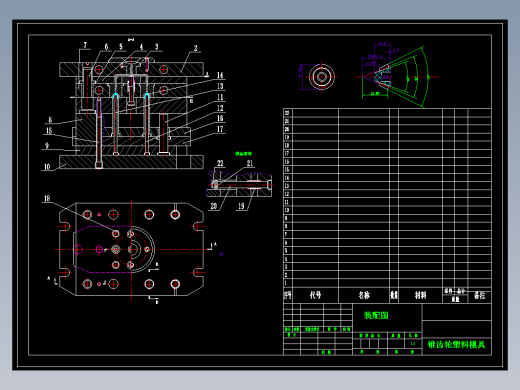Click the green caption above the detail view

coord(243,154)
